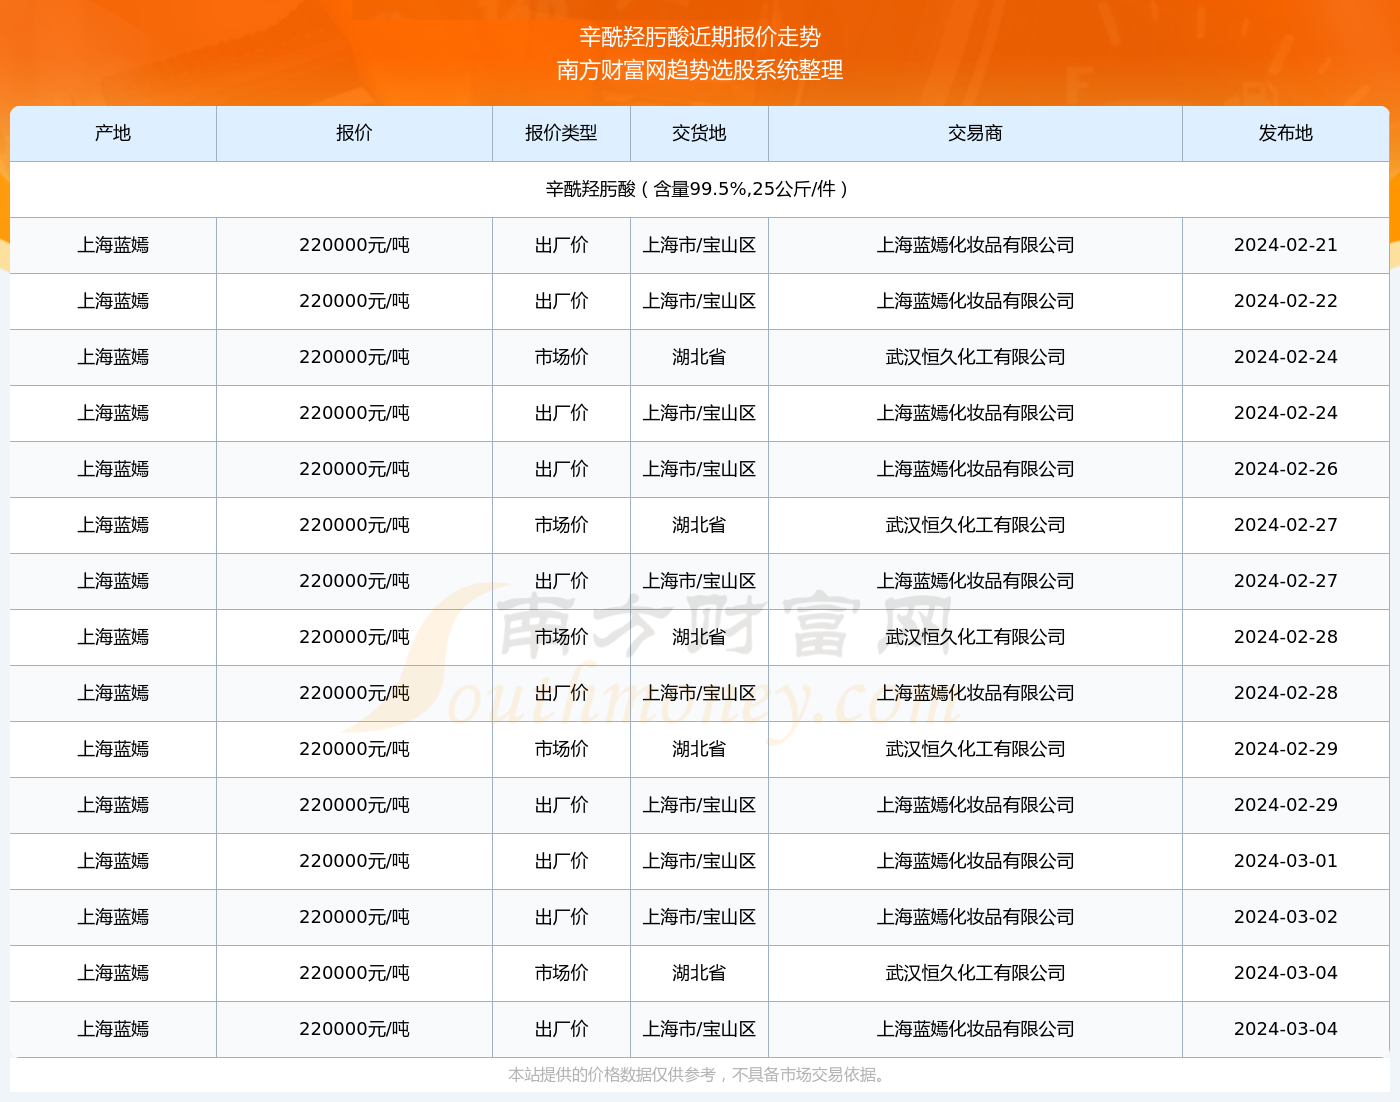
Task: Select 220000元/吨 in the 2024-03-01 row
Action: tap(354, 861)
